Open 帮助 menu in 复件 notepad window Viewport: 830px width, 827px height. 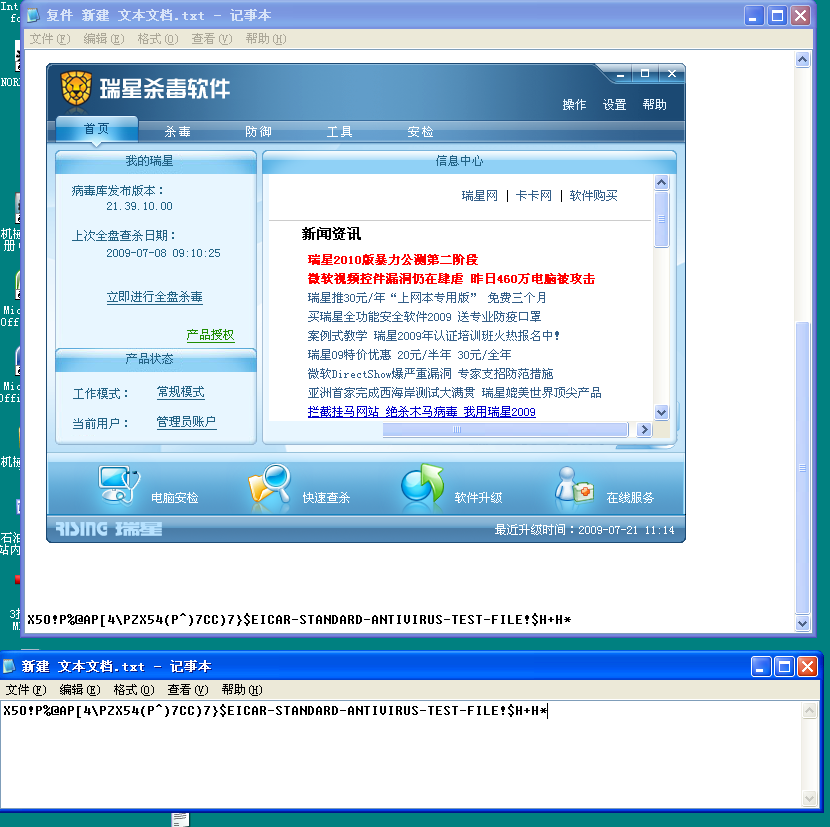click(x=266, y=39)
